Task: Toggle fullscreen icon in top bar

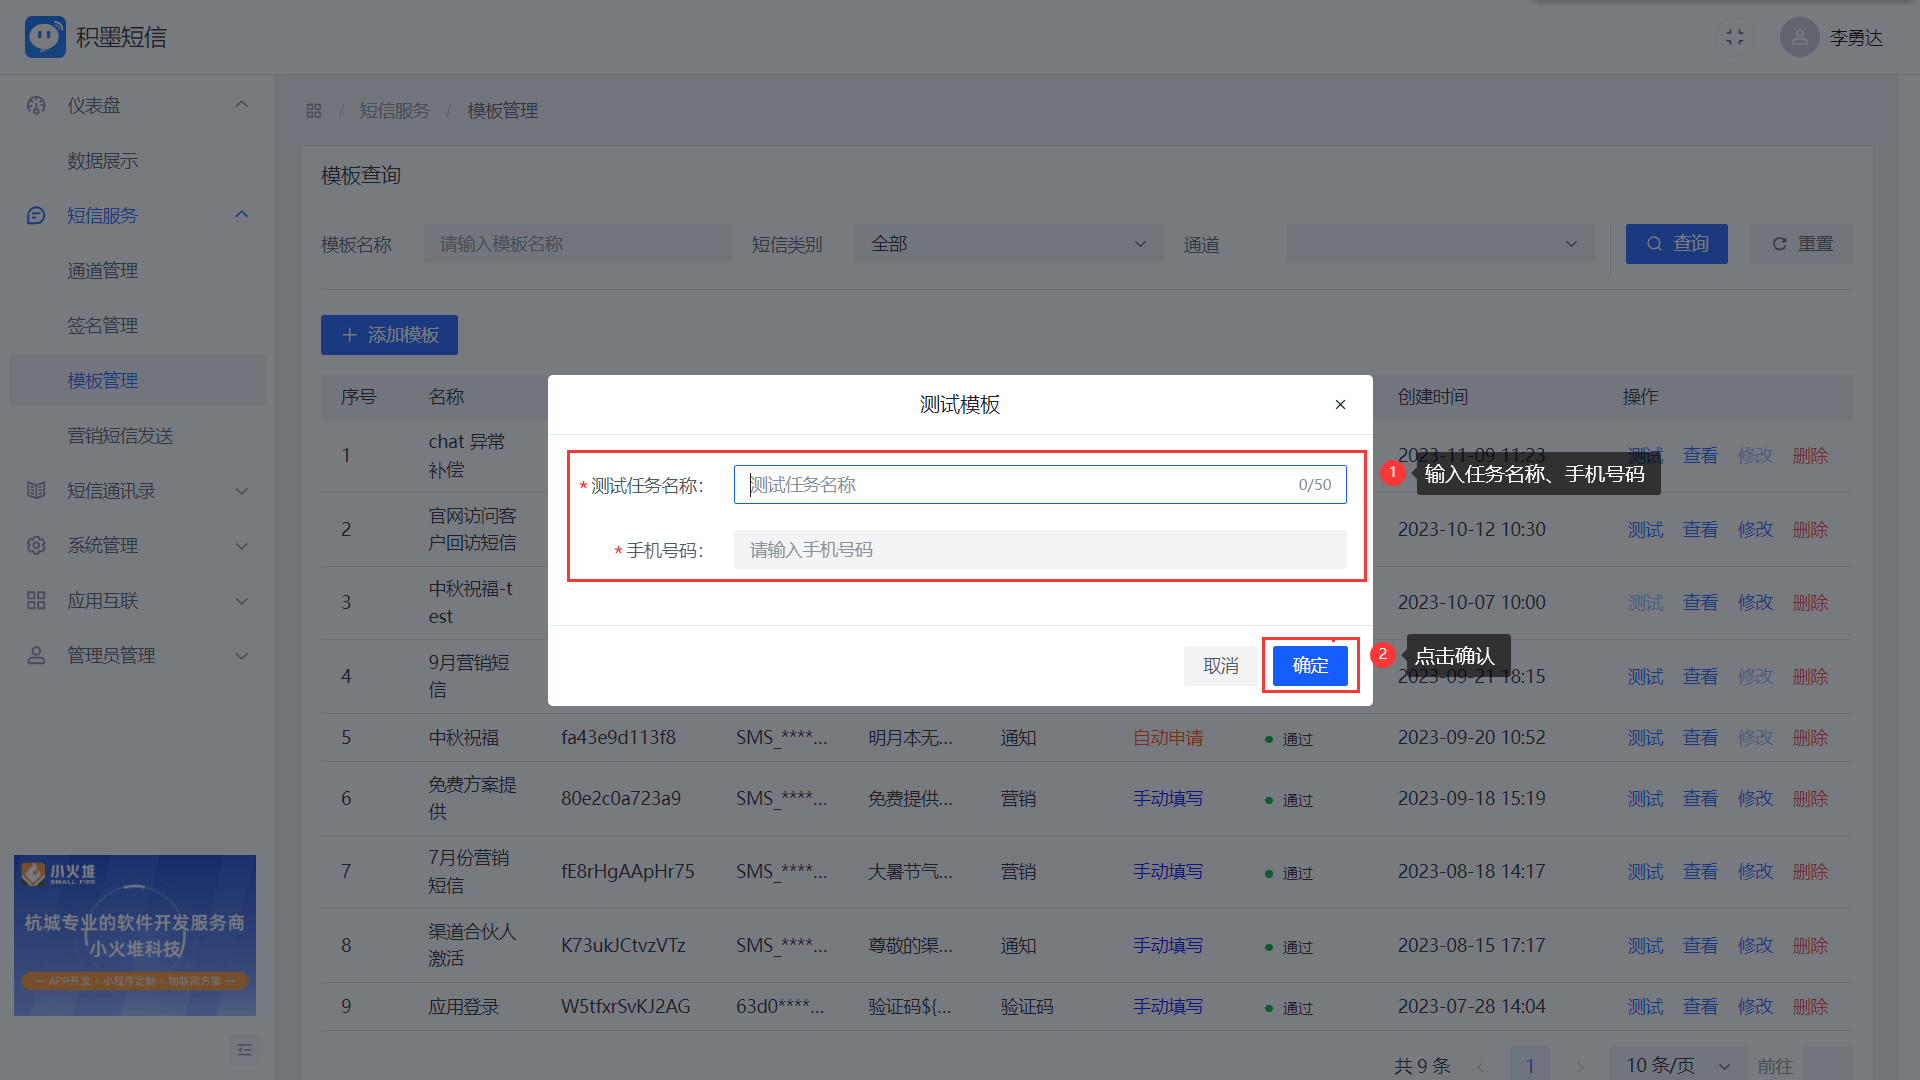Action: click(1735, 37)
